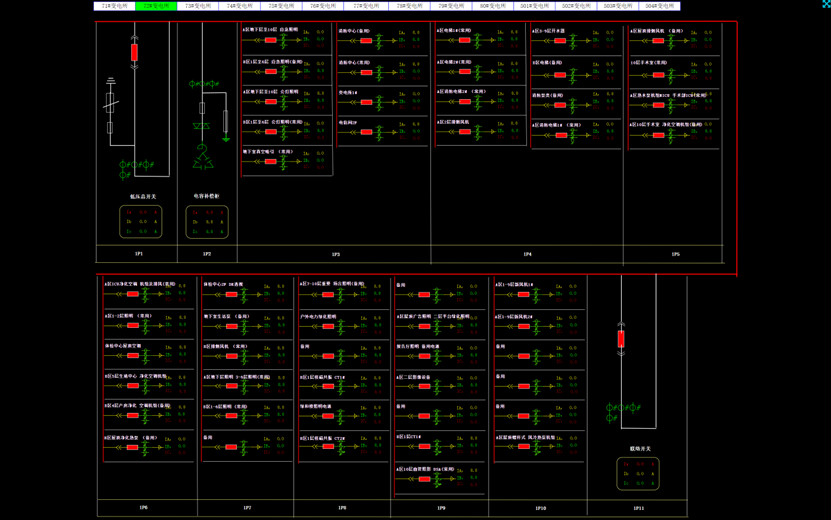Image resolution: width=831 pixels, height=520 pixels.
Task: Click the capacitor compensation triangle symbol in 1P2
Action: tap(204, 159)
